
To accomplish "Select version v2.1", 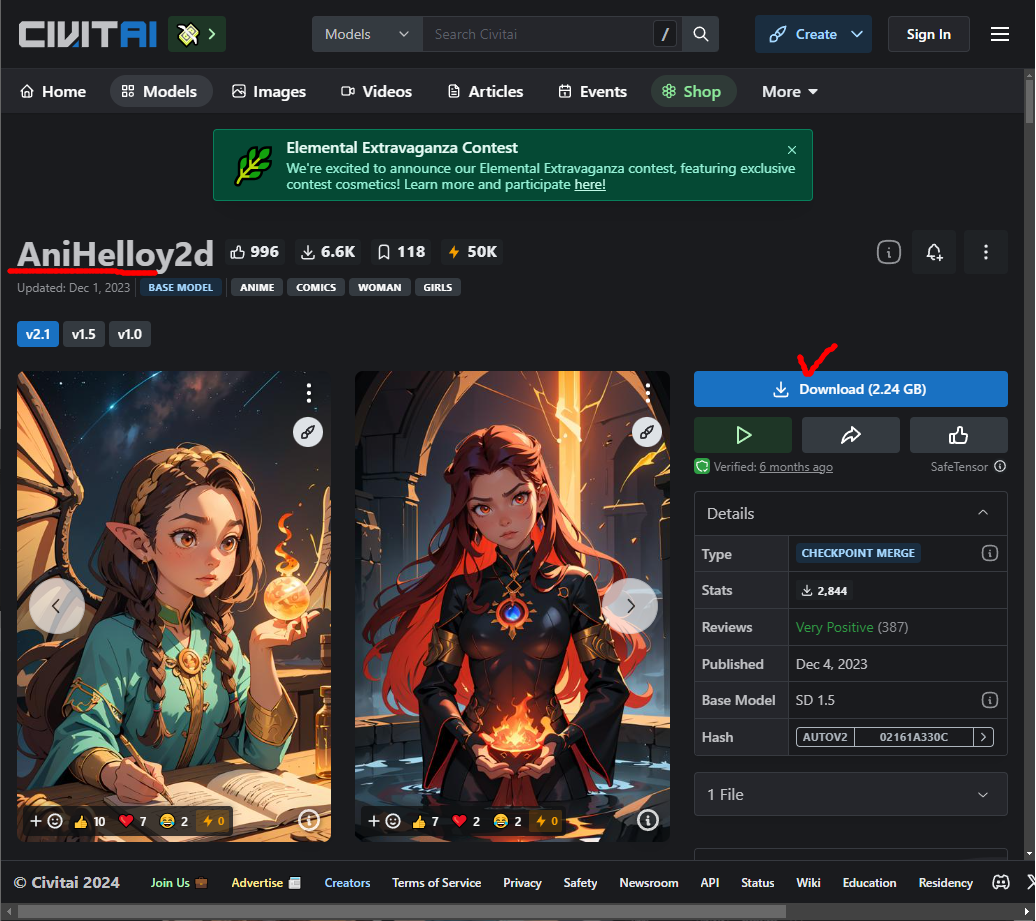I will (38, 334).
